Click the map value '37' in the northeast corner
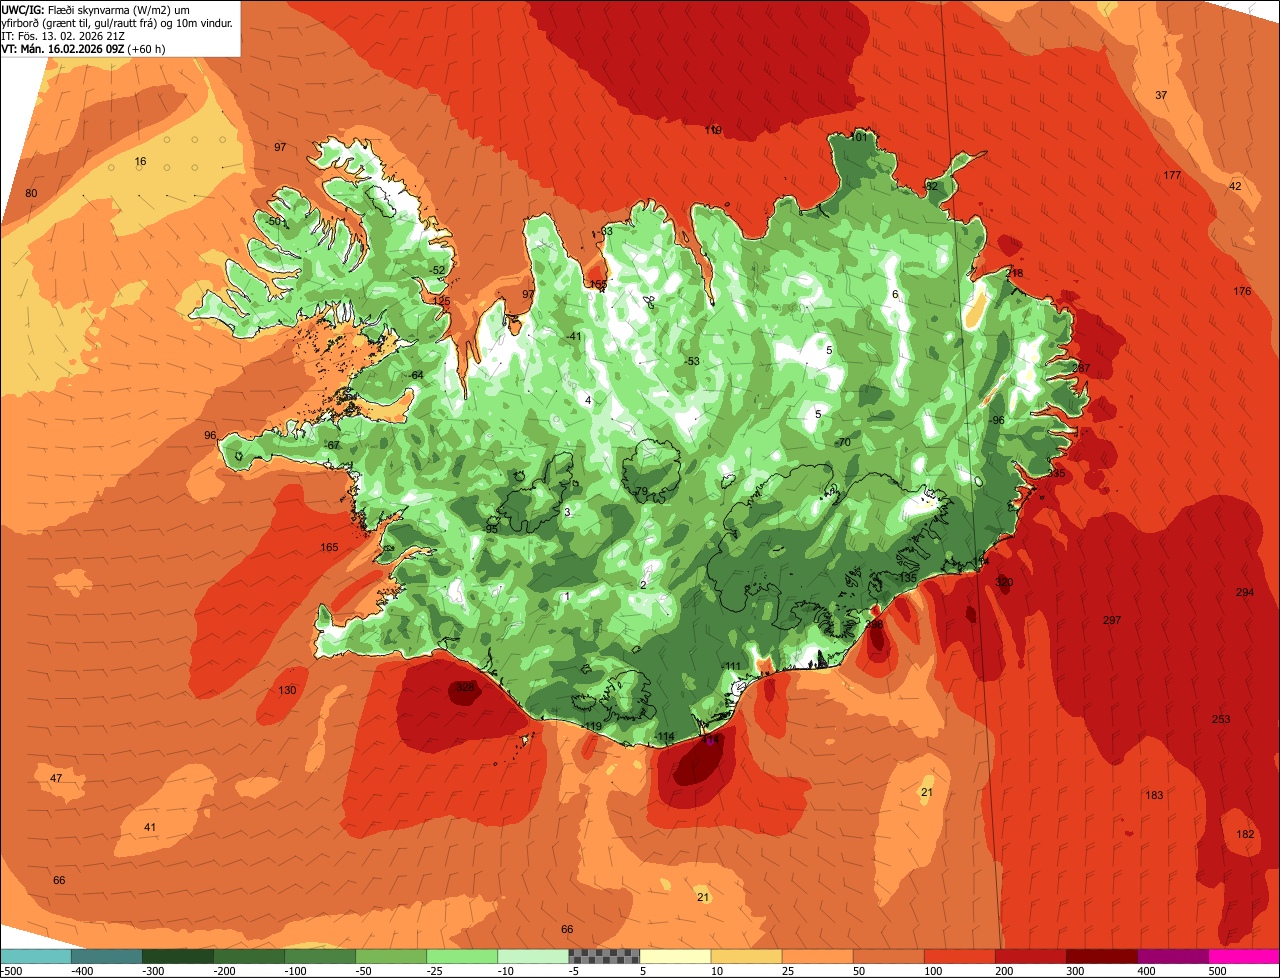Screen dimensions: 1280x978 coord(1161,95)
